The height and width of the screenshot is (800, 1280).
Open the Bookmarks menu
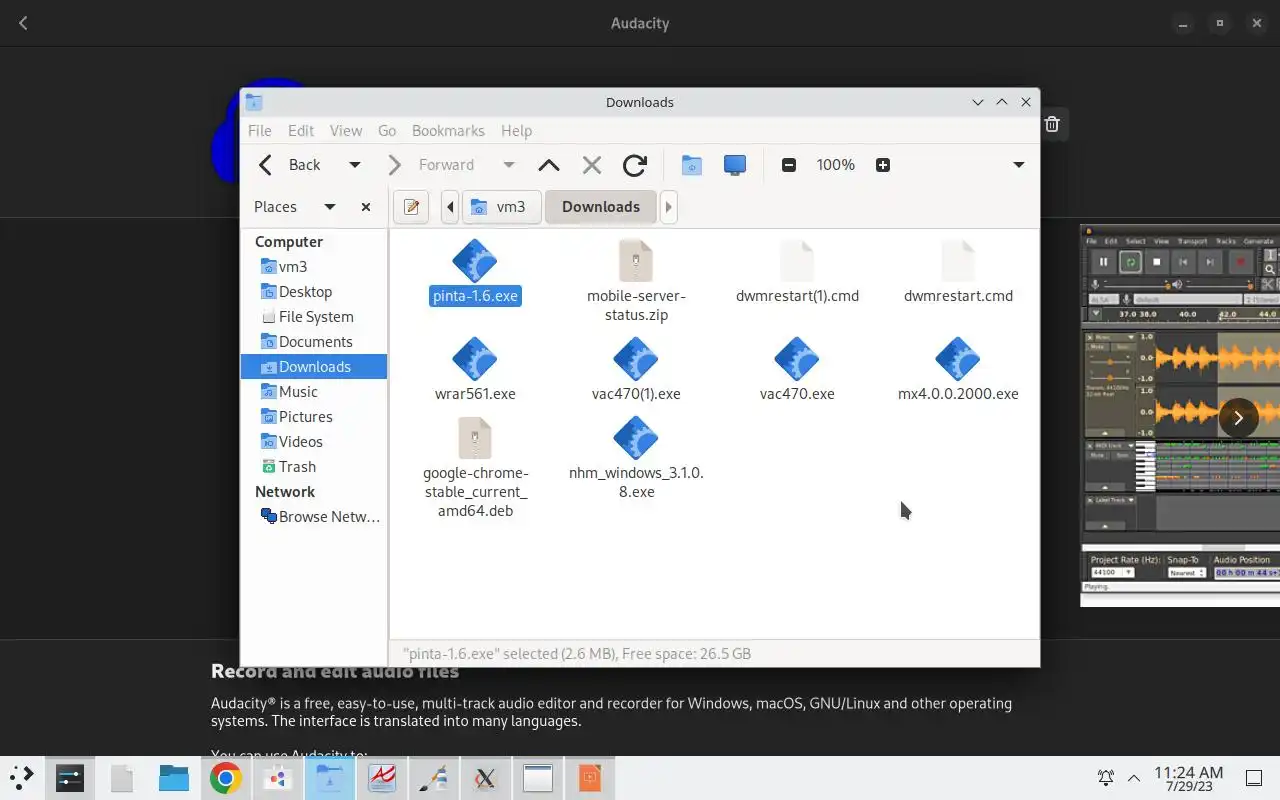(x=448, y=131)
